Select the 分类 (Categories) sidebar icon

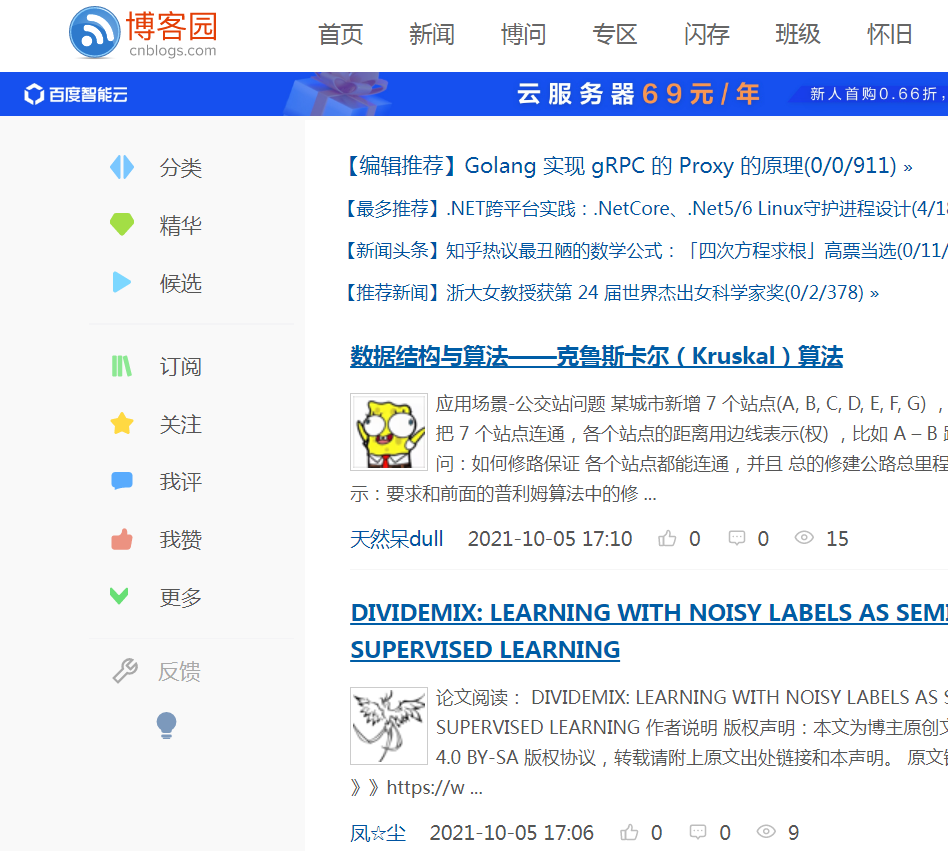coord(122,168)
